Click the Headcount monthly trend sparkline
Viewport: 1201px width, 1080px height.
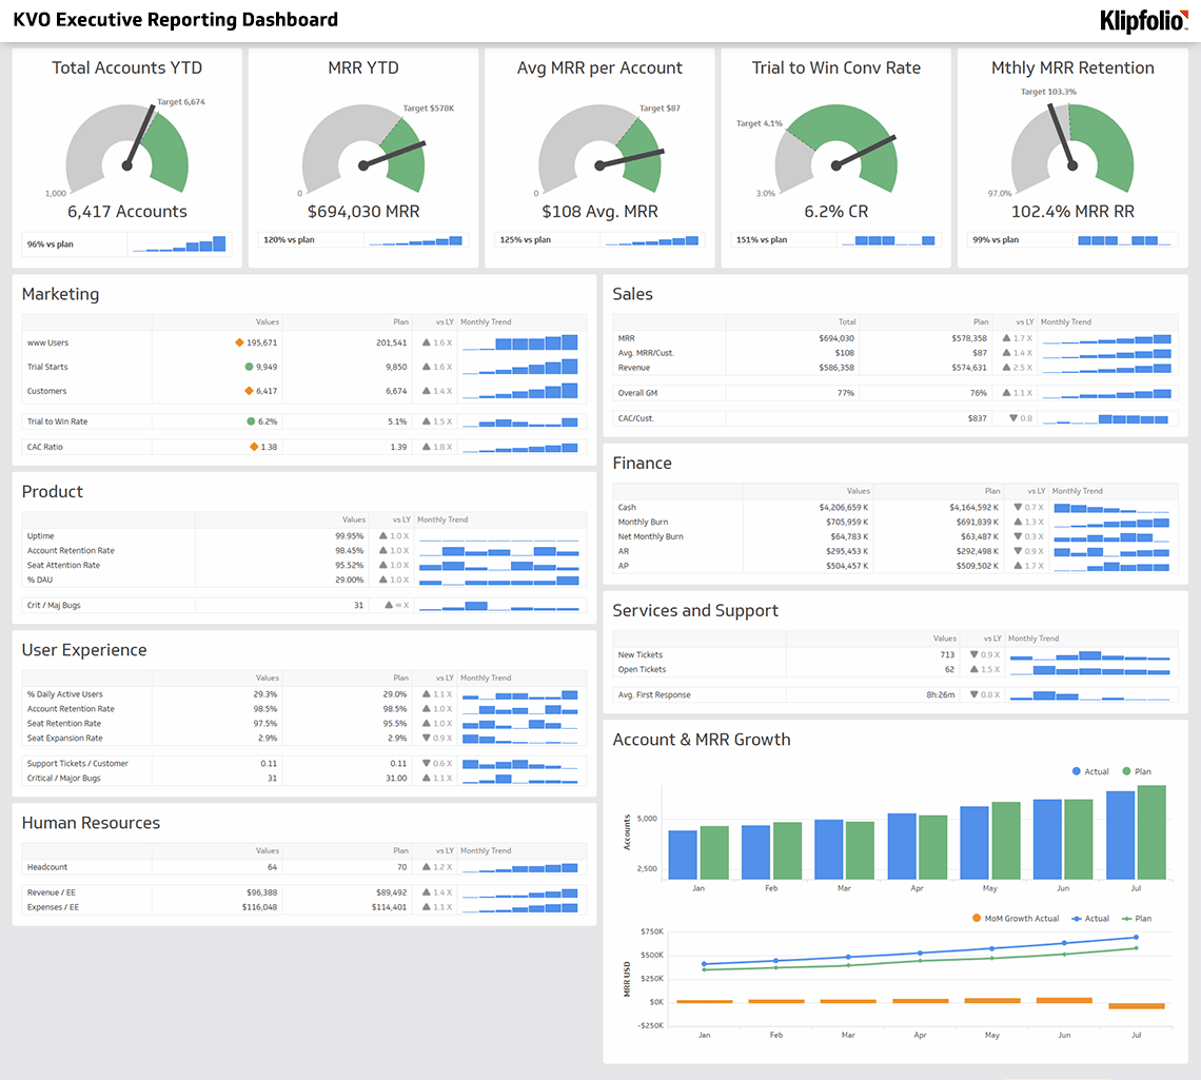tap(520, 867)
